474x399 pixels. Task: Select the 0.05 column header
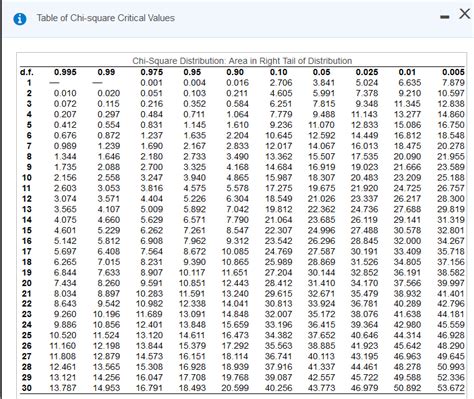point(321,72)
